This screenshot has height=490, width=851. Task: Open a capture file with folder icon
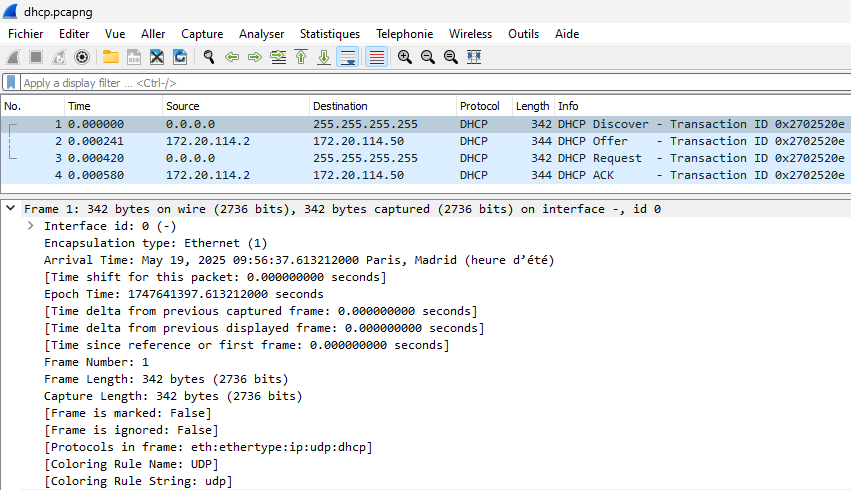coord(111,57)
